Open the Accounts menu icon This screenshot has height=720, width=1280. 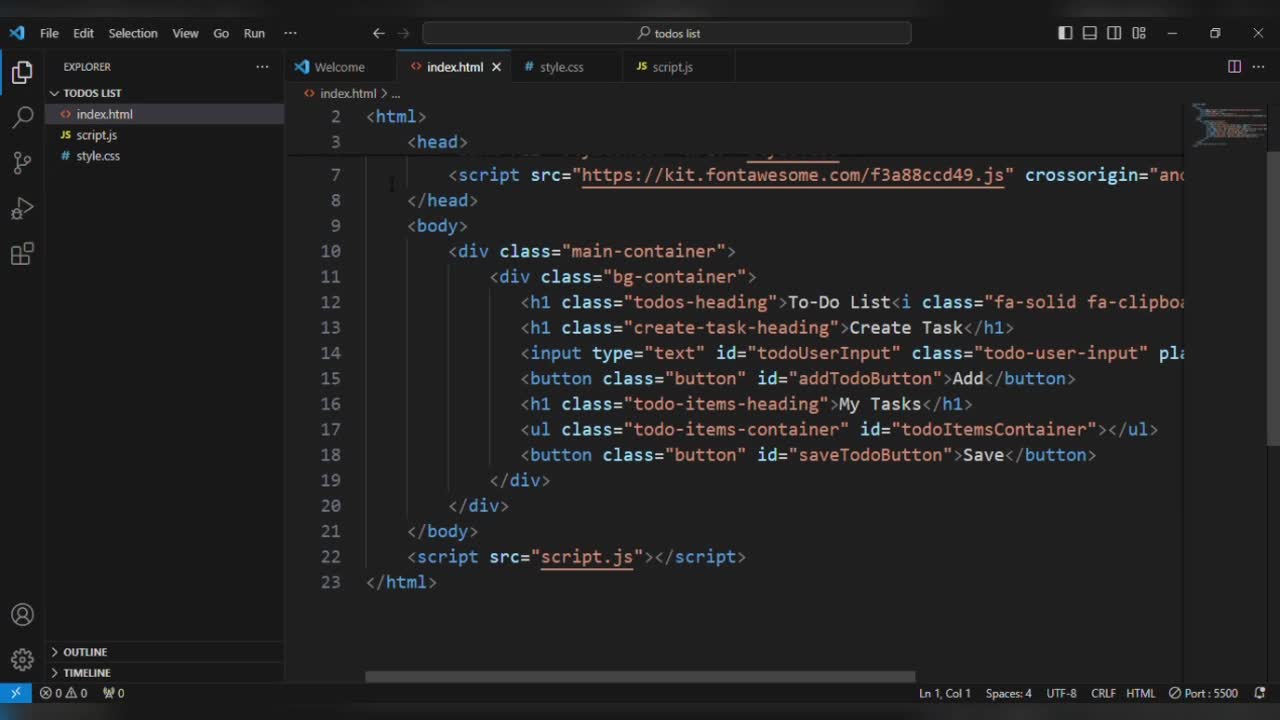pyautogui.click(x=22, y=615)
